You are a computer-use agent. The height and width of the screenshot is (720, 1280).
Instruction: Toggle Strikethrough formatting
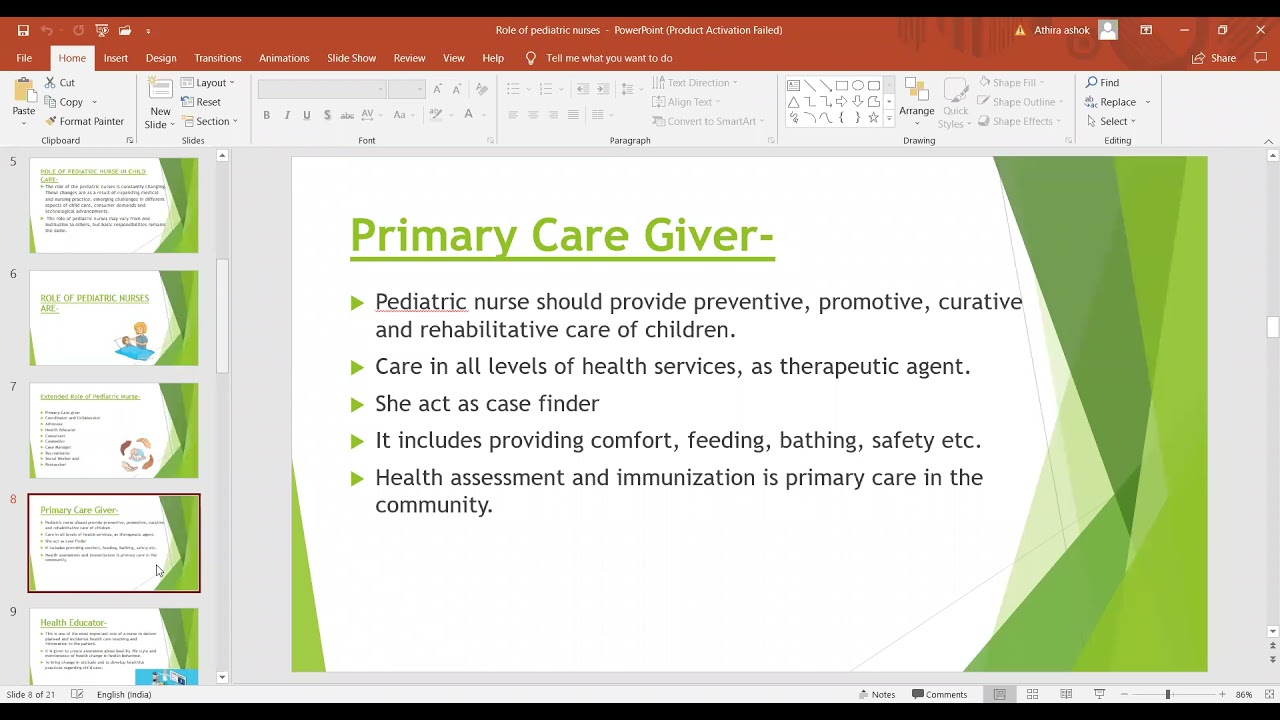[x=347, y=116]
